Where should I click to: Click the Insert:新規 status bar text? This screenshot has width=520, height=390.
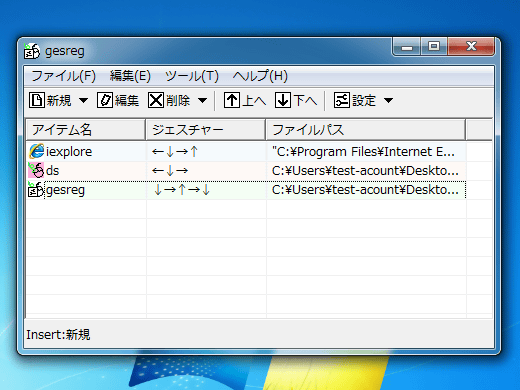[58, 334]
